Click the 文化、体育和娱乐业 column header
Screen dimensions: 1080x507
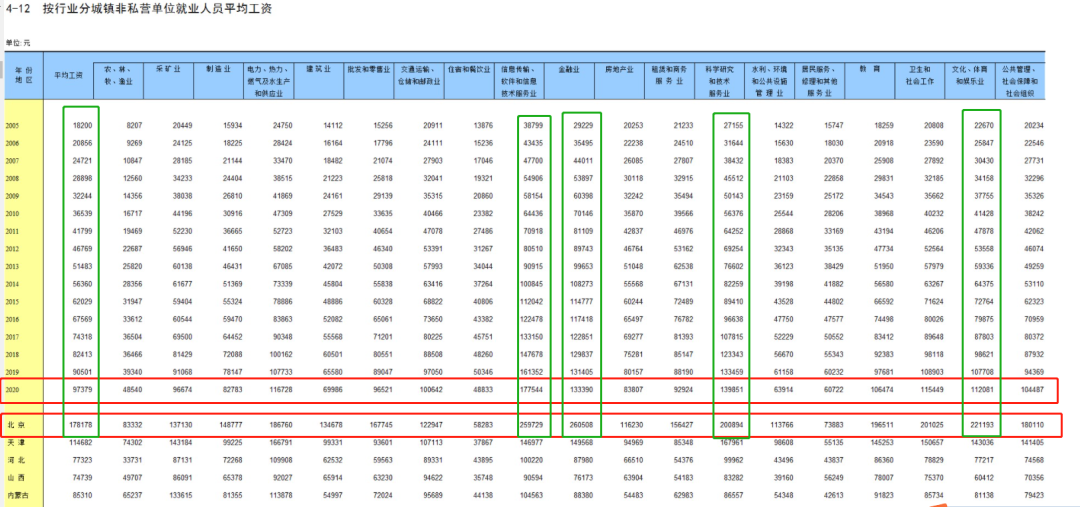[x=970, y=75]
